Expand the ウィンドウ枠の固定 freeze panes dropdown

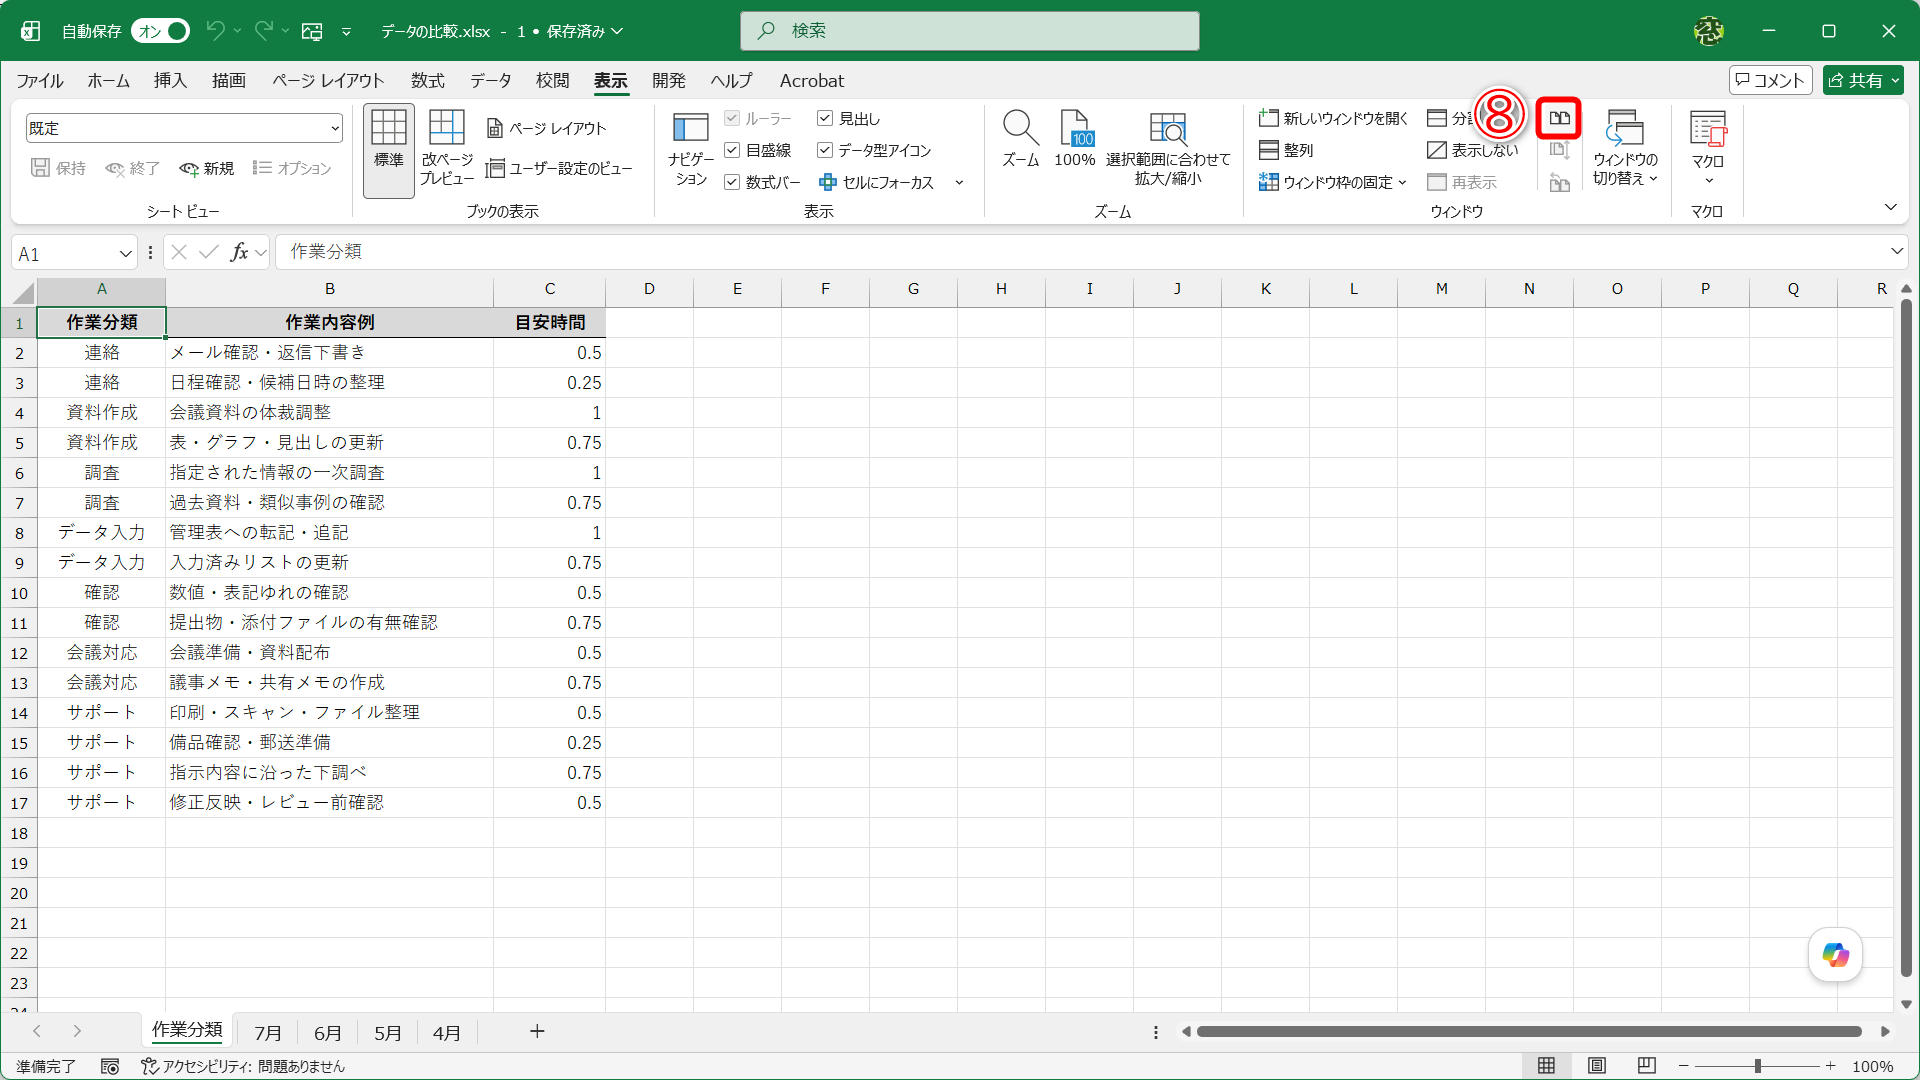tap(1333, 182)
